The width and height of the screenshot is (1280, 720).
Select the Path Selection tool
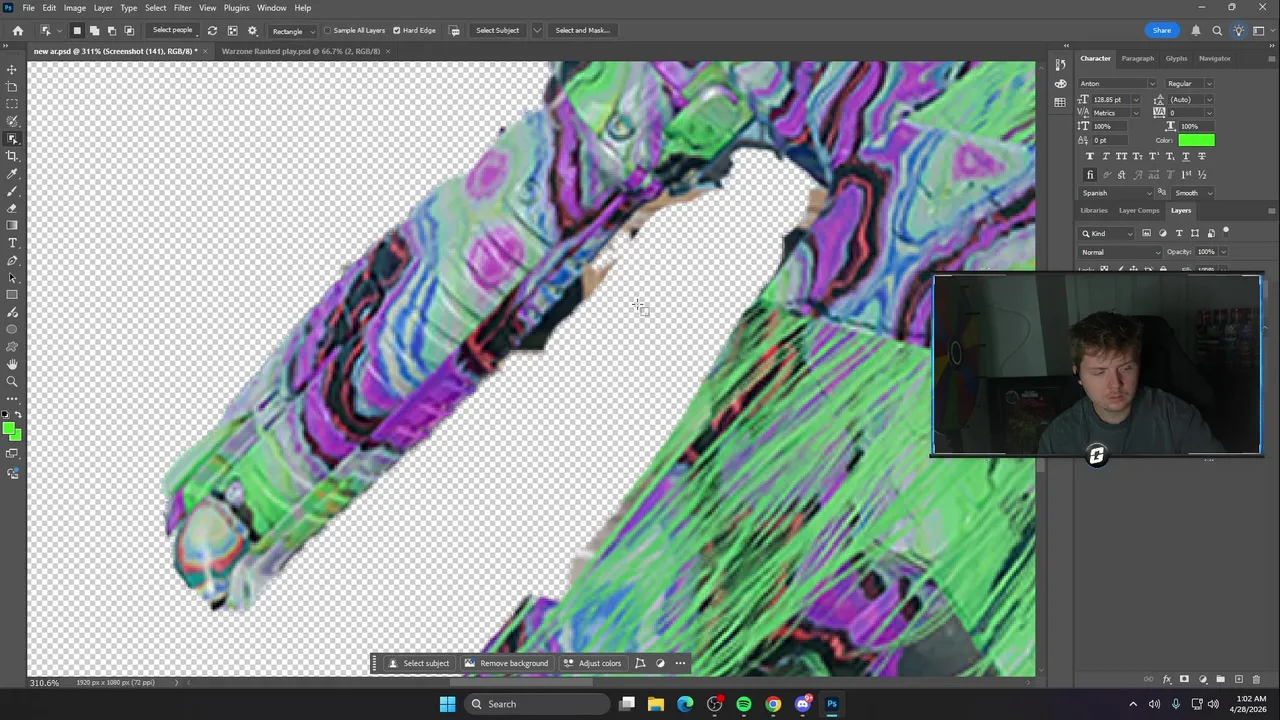(x=12, y=278)
